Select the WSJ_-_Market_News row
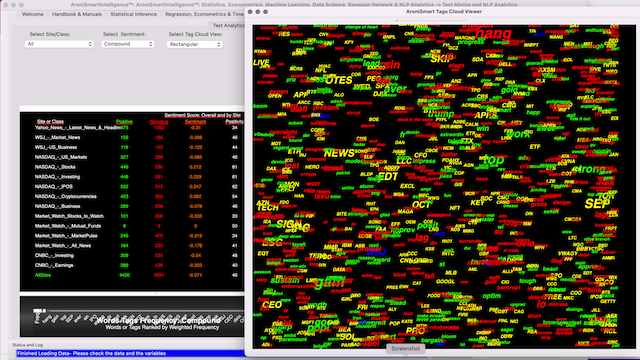 point(132,138)
